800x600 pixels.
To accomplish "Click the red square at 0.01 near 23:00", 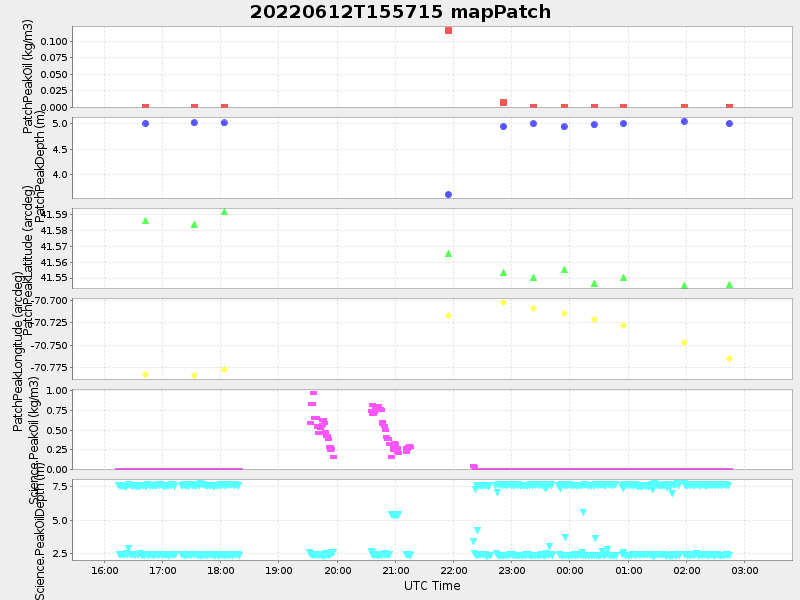I will (504, 103).
